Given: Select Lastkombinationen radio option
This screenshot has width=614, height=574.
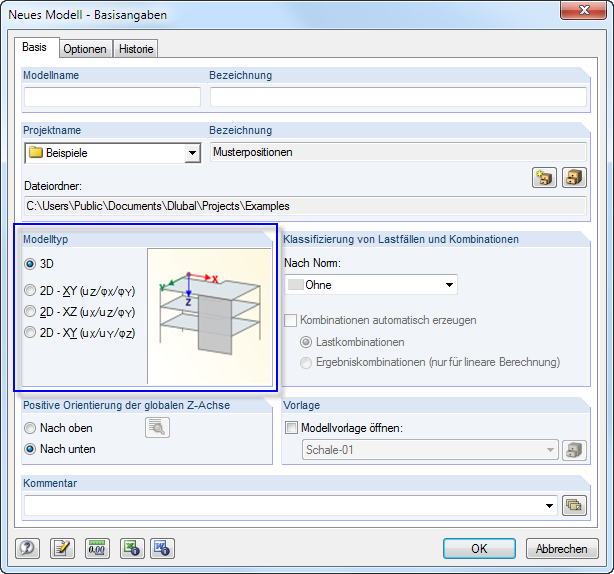Looking at the screenshot, I should tap(306, 342).
